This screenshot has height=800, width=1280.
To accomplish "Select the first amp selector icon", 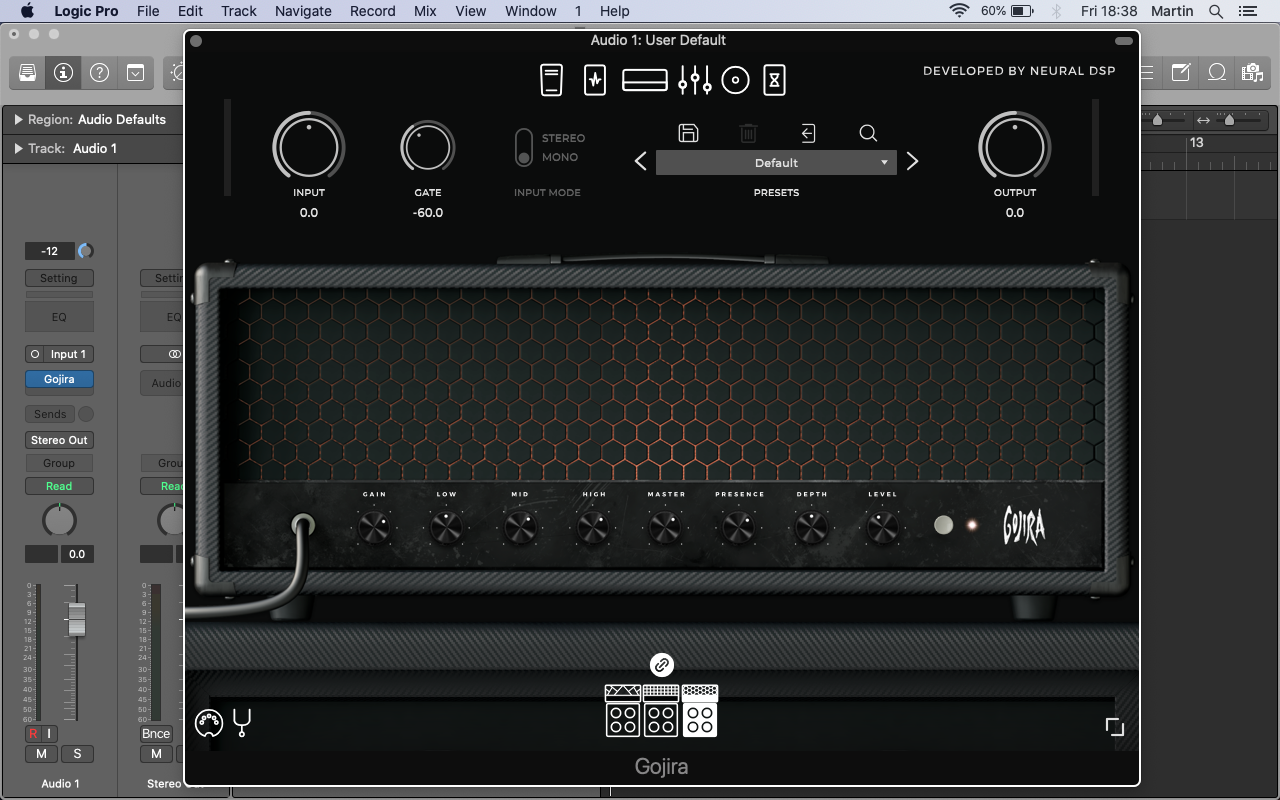I will pyautogui.click(x=622, y=711).
